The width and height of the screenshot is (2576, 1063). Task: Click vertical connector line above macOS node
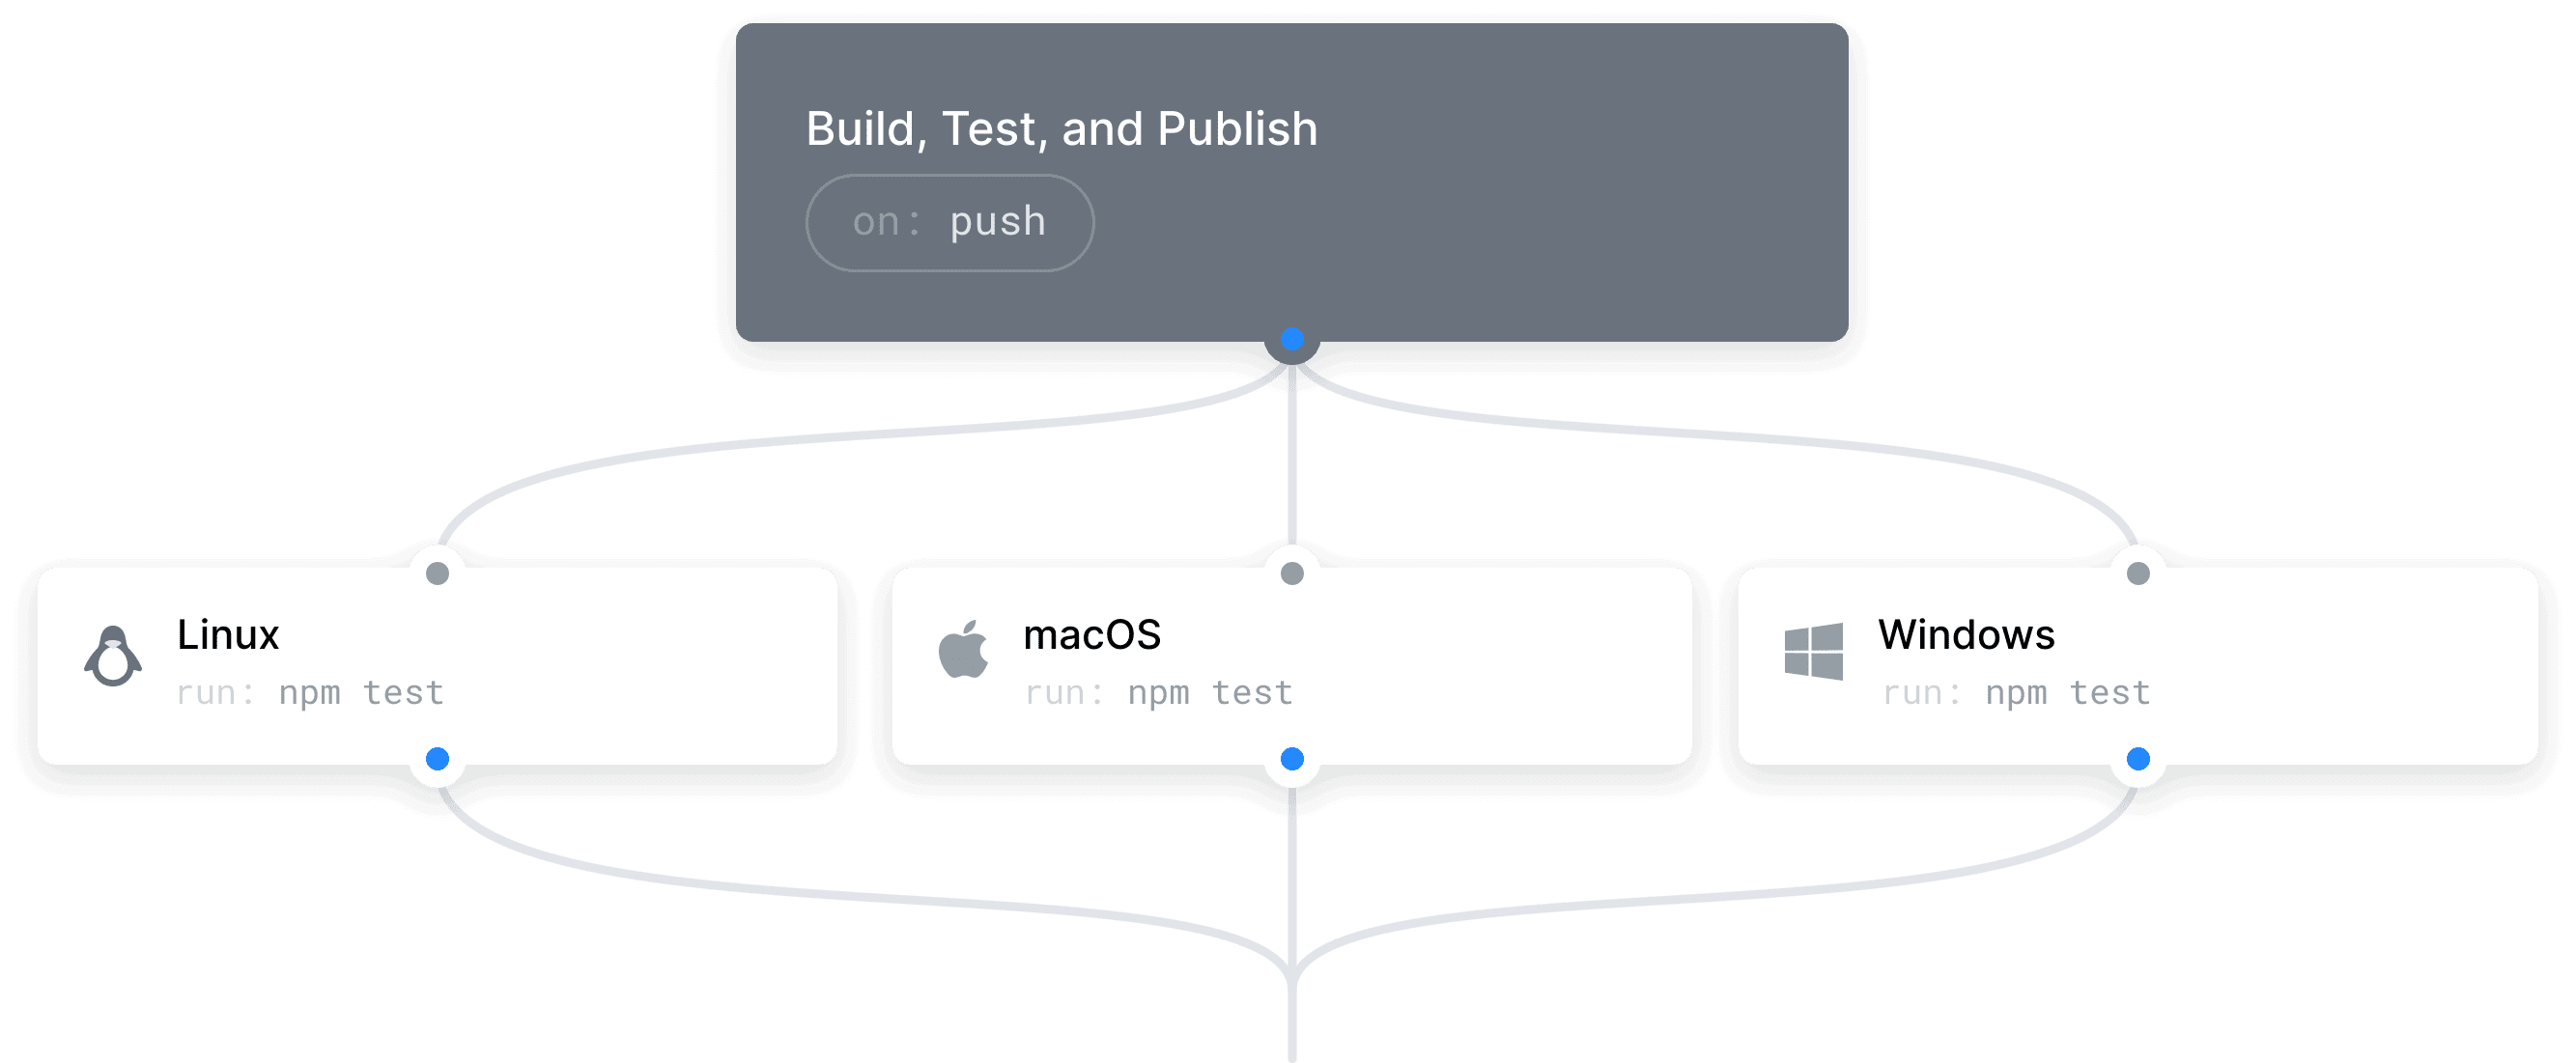[x=1292, y=460]
